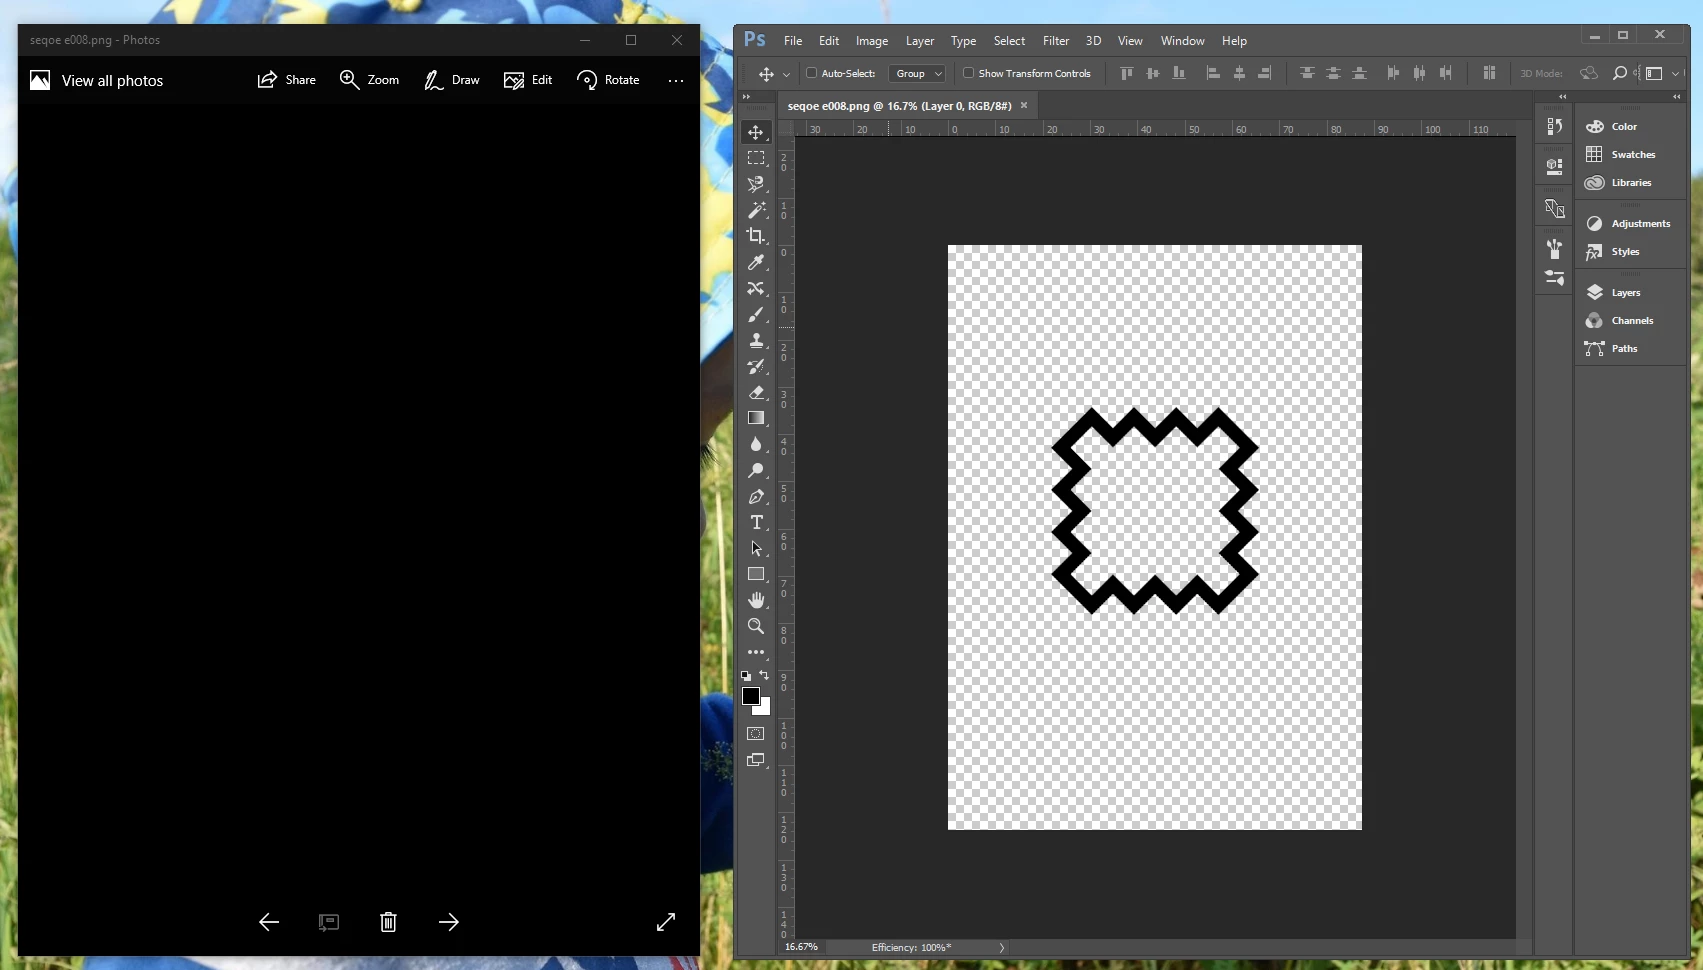
Task: Select the Crop tool
Action: [756, 236]
